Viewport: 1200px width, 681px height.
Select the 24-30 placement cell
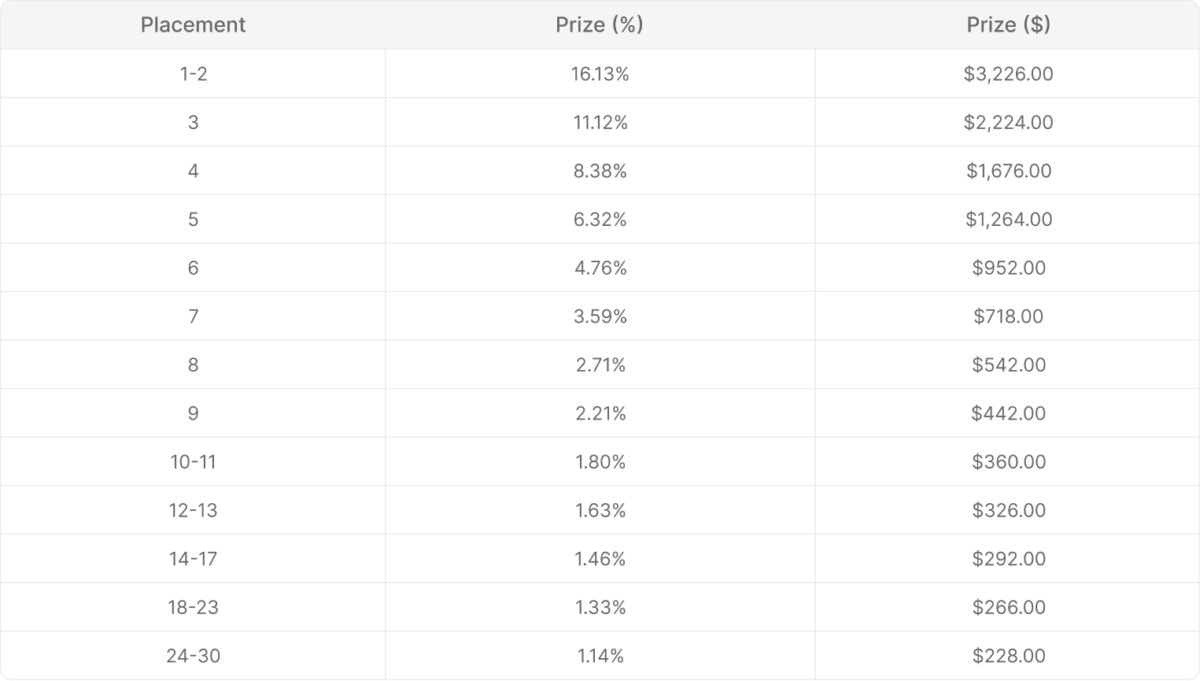(x=193, y=656)
